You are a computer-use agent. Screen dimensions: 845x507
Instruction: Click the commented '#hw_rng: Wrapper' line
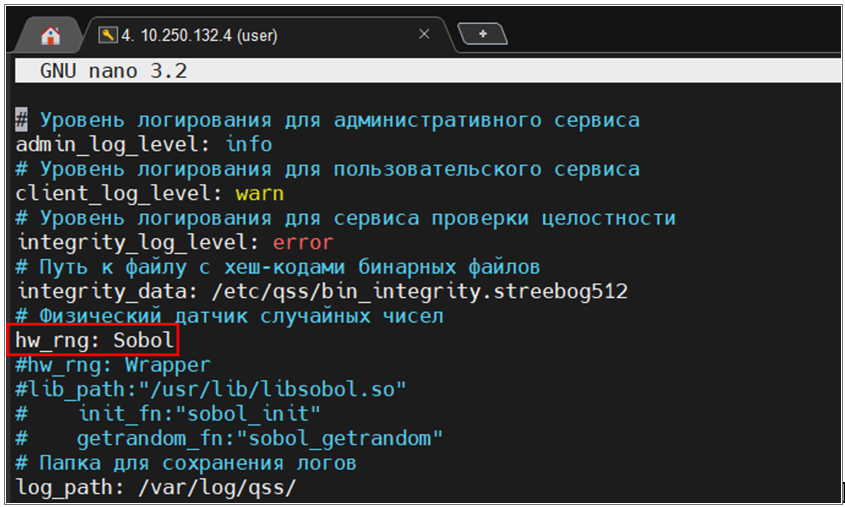pos(112,365)
